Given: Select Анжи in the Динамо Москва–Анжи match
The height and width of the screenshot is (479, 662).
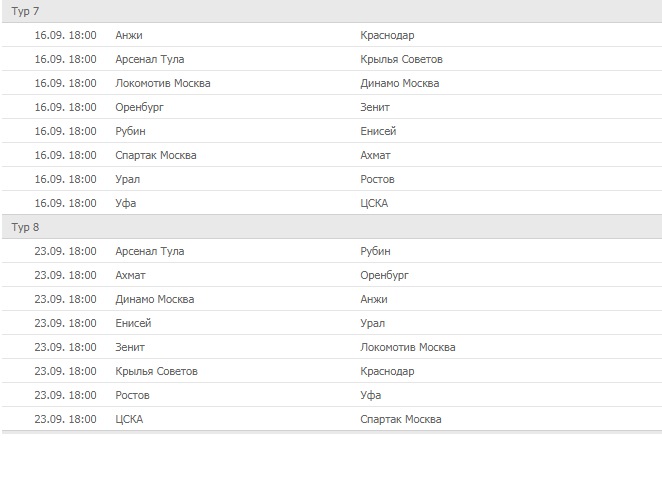Looking at the screenshot, I should point(374,299).
